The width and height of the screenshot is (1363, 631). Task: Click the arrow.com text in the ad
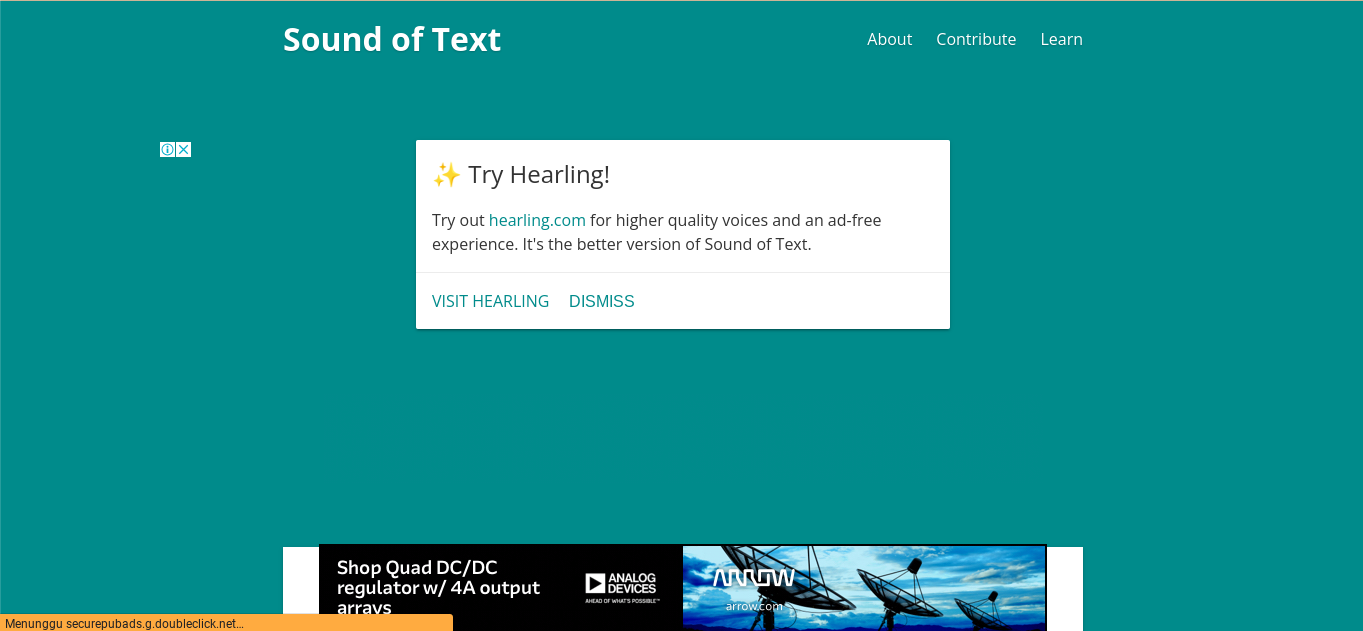click(755, 606)
